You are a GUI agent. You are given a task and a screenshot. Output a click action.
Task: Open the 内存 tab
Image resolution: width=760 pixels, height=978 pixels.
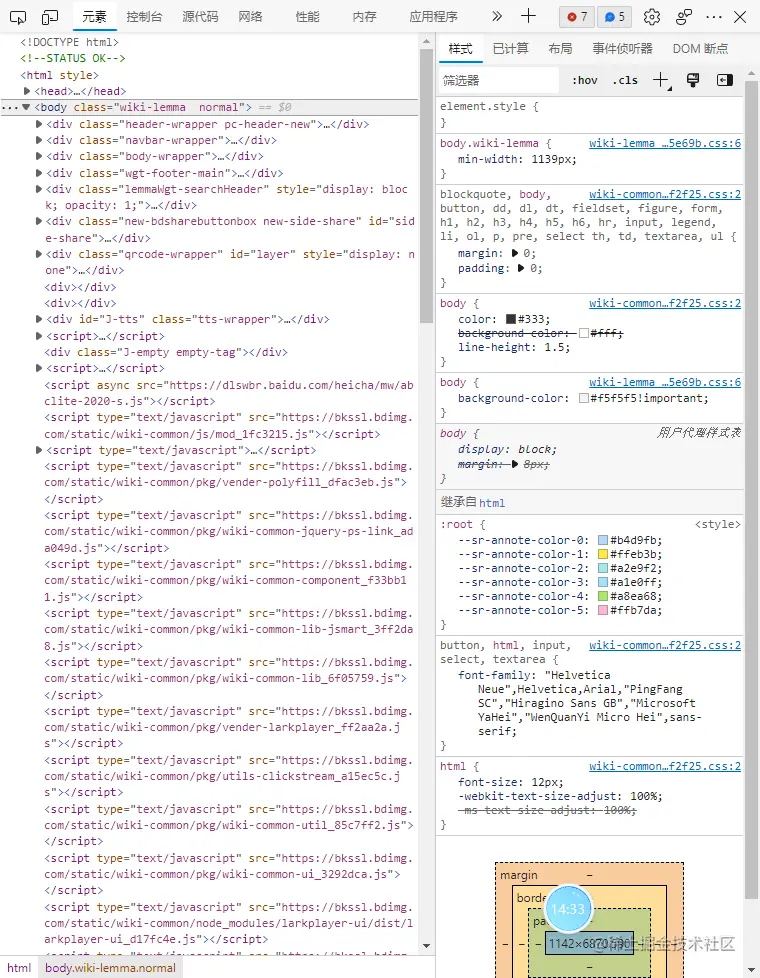(x=364, y=17)
